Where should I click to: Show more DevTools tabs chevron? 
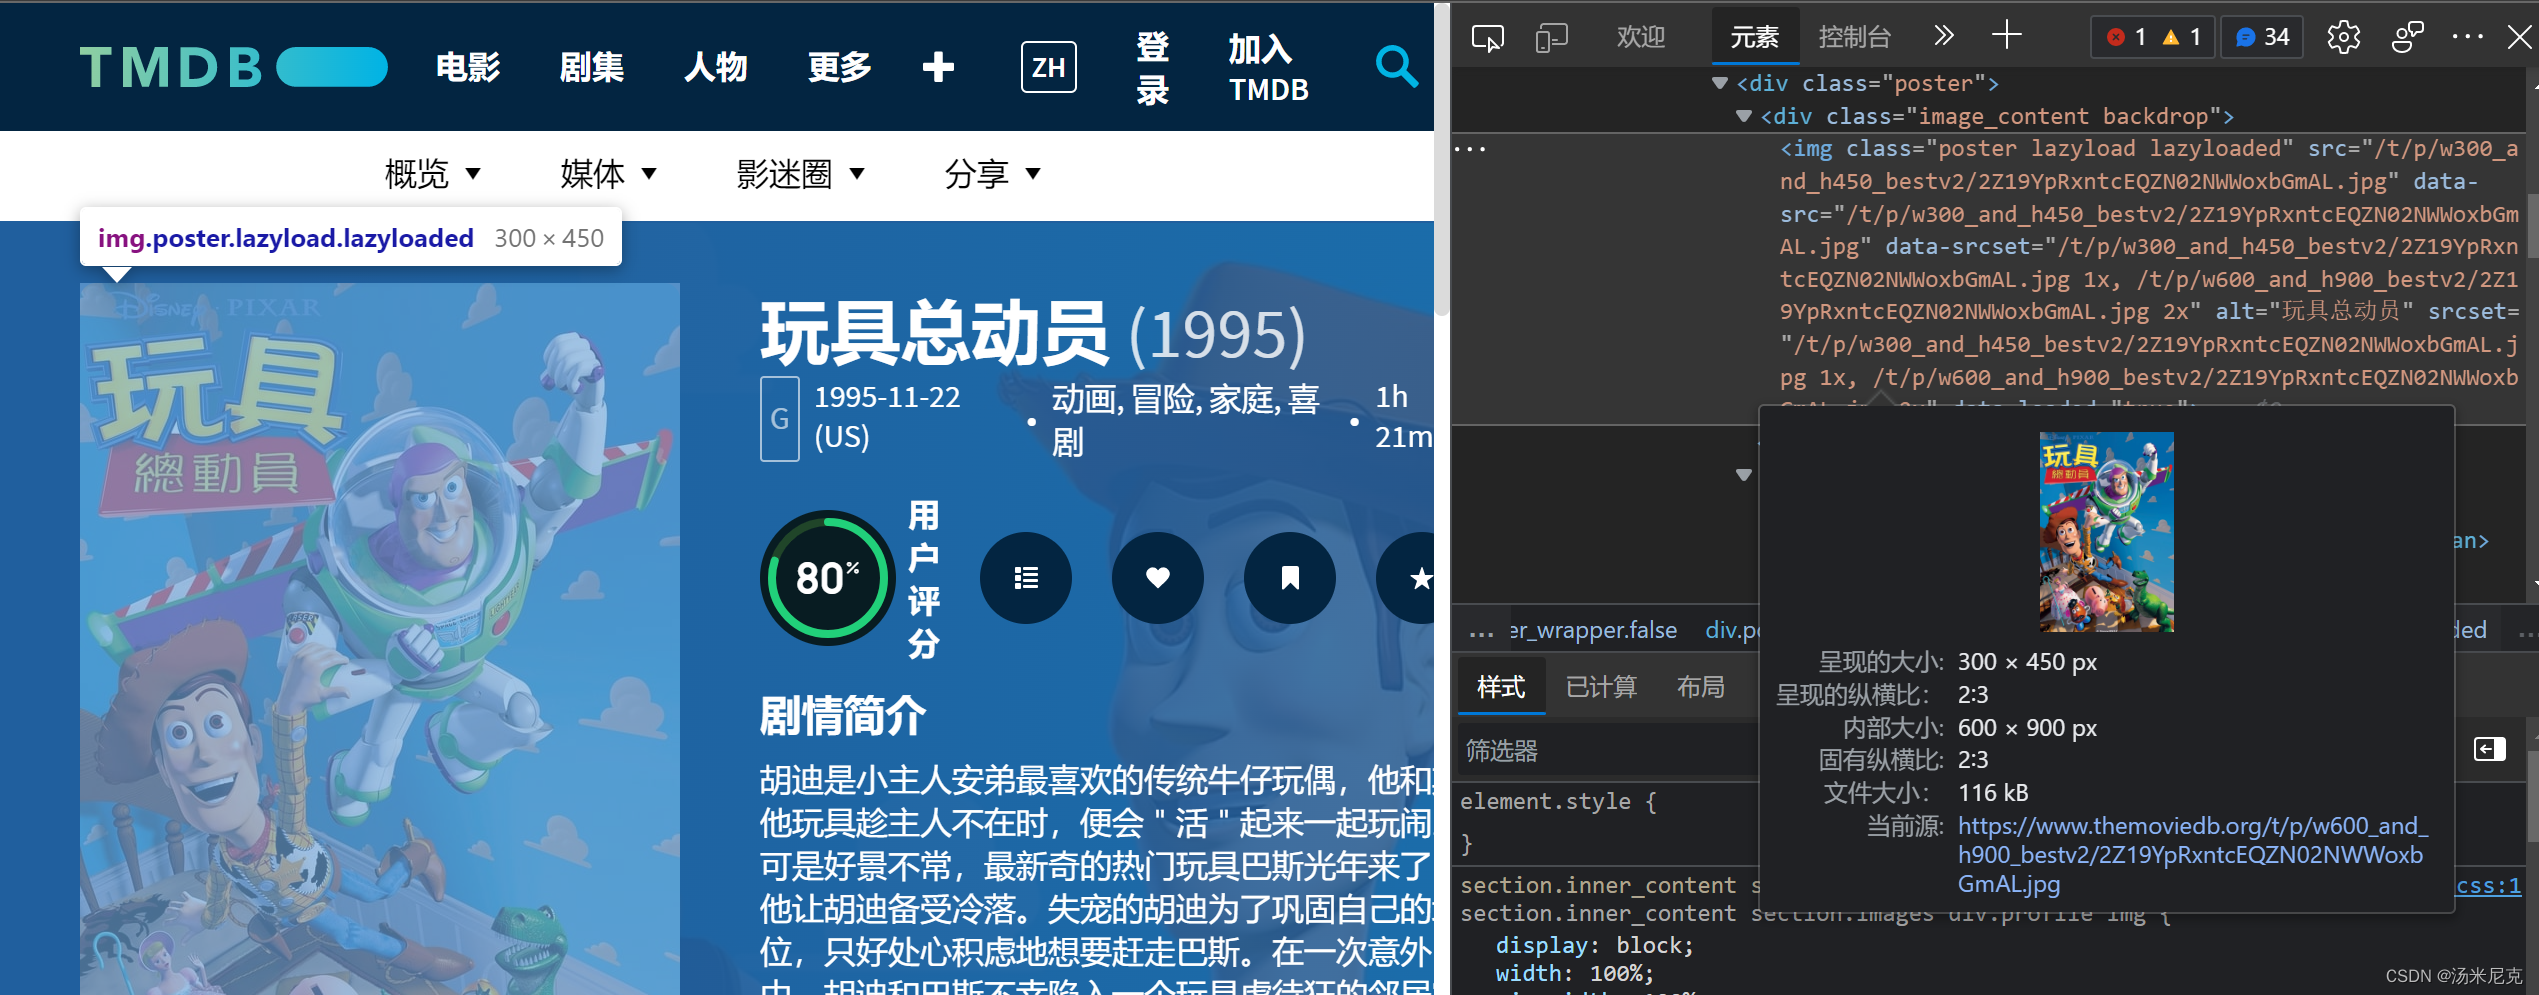click(1943, 37)
